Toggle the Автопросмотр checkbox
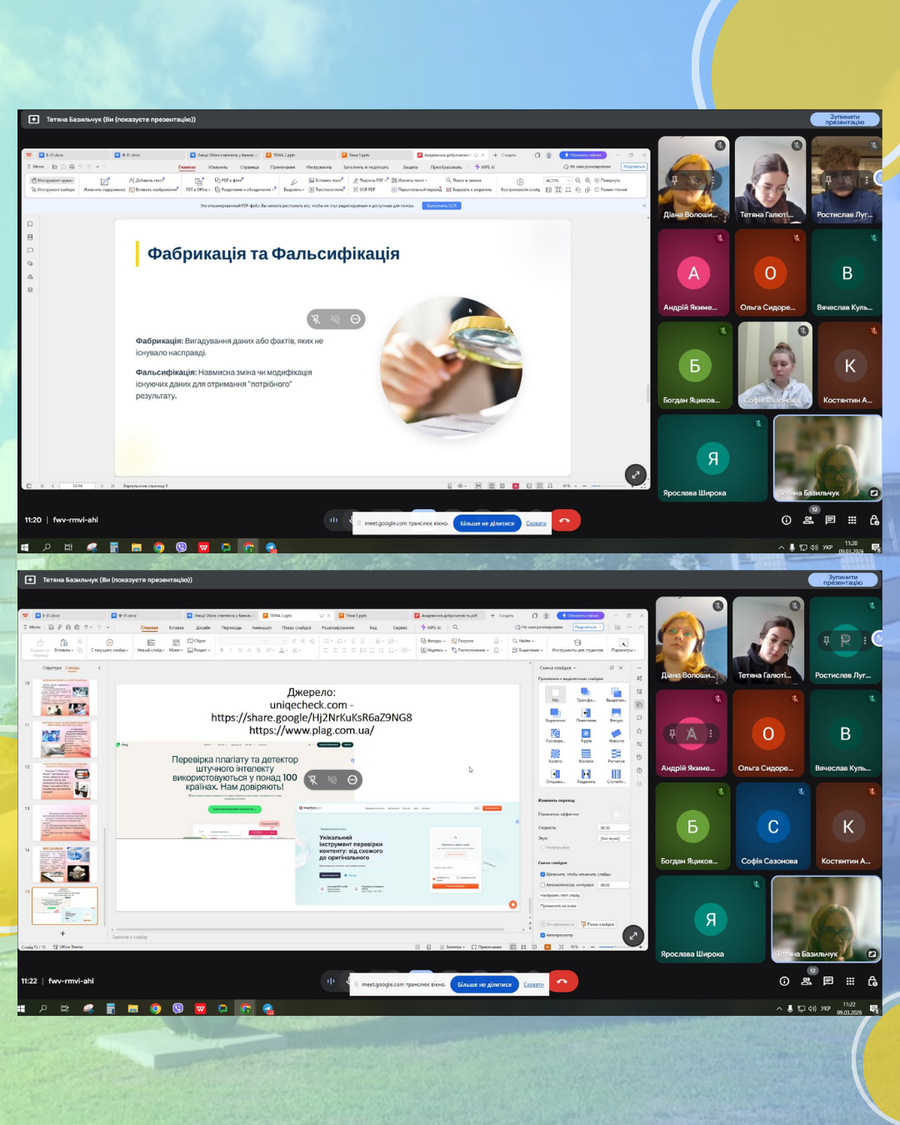 point(543,935)
